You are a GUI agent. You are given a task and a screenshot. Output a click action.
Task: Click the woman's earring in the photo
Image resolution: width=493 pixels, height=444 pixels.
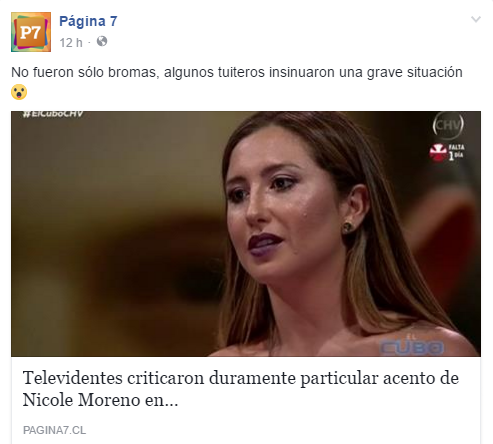(347, 227)
